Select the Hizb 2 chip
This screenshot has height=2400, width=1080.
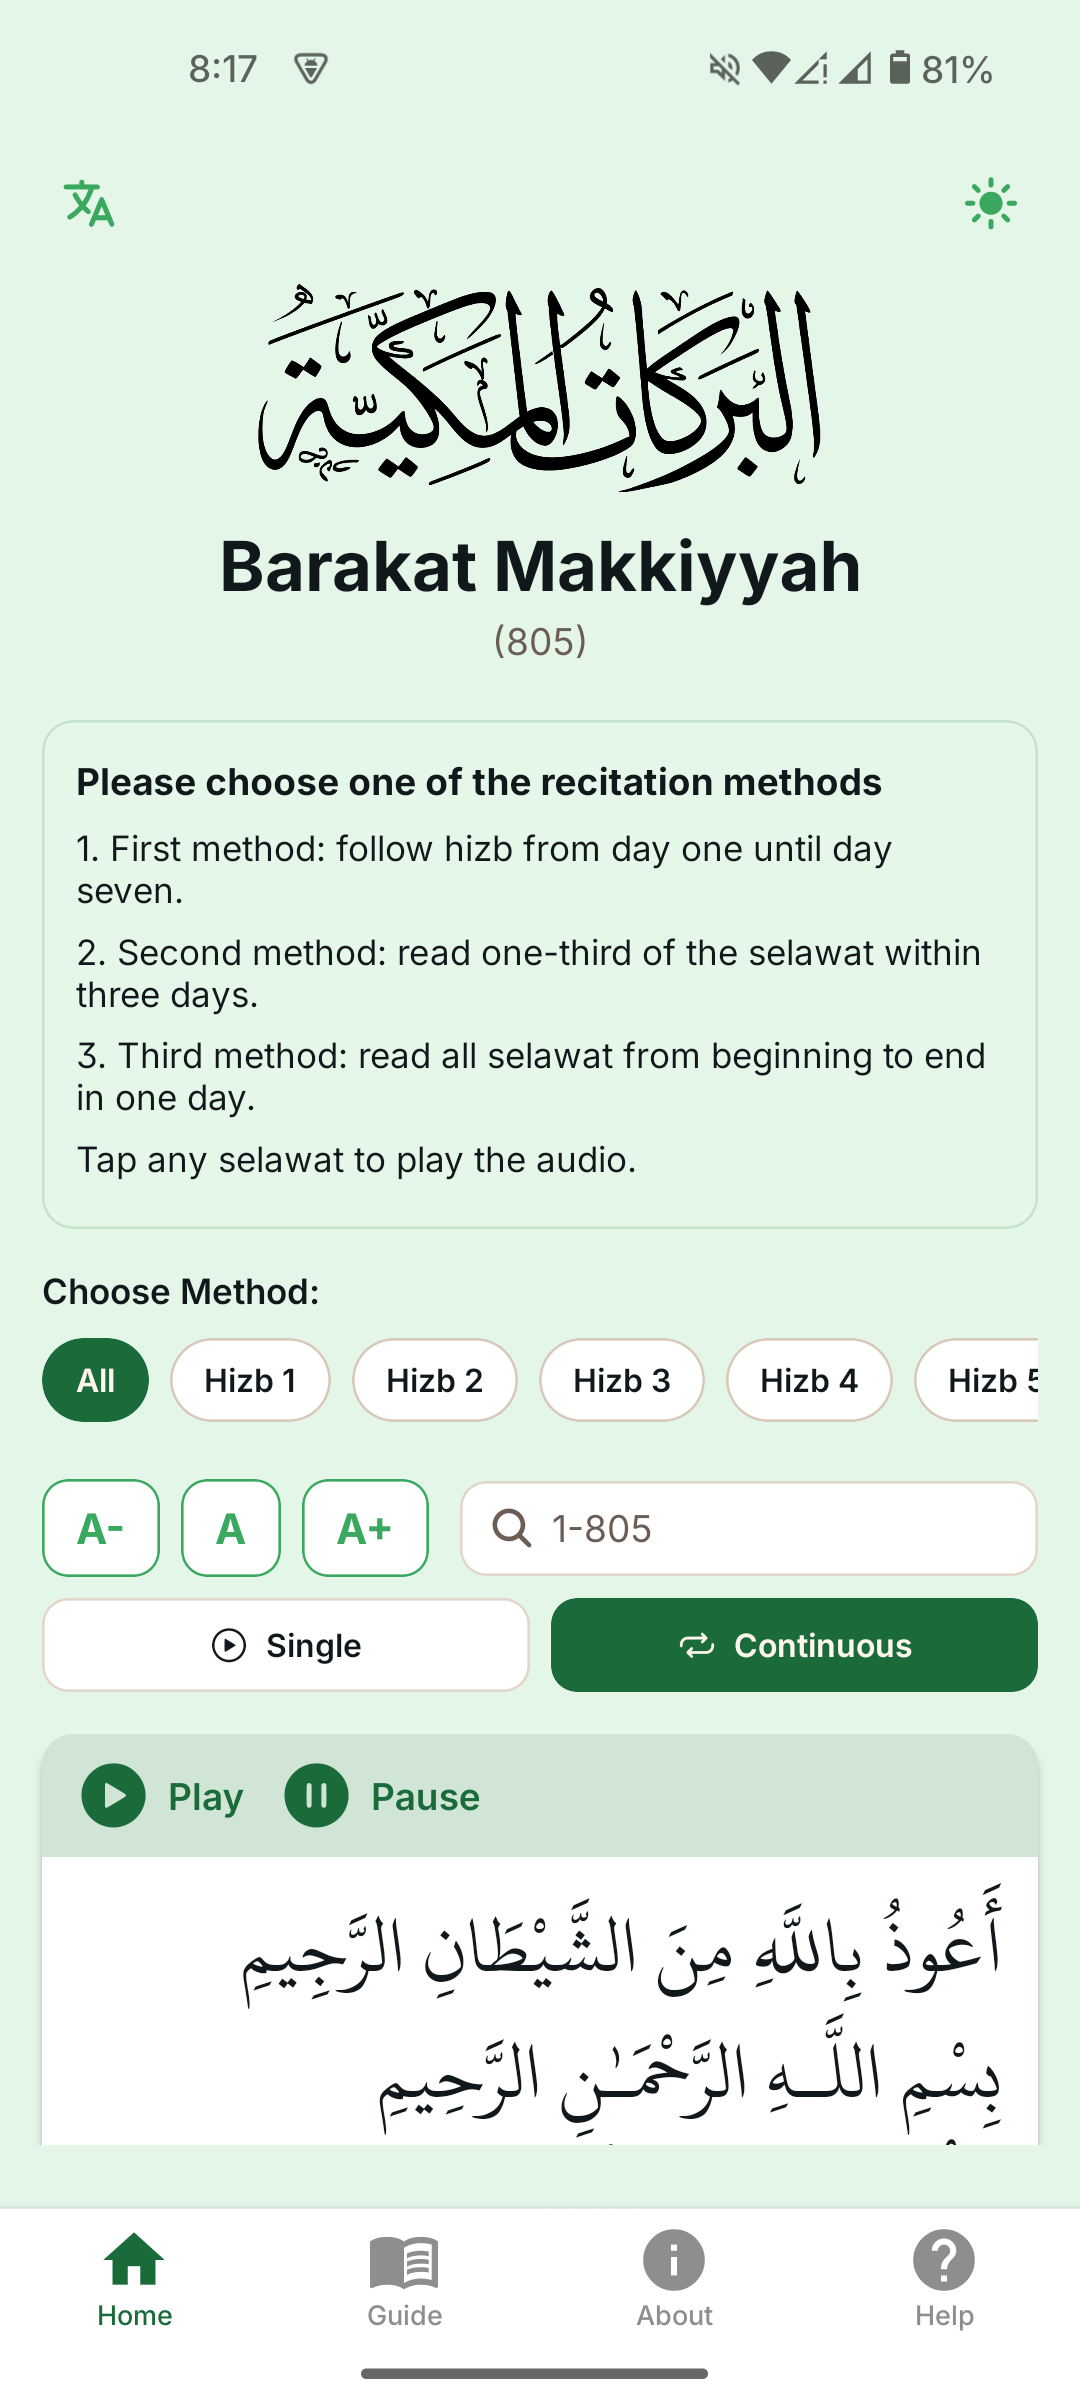click(434, 1380)
